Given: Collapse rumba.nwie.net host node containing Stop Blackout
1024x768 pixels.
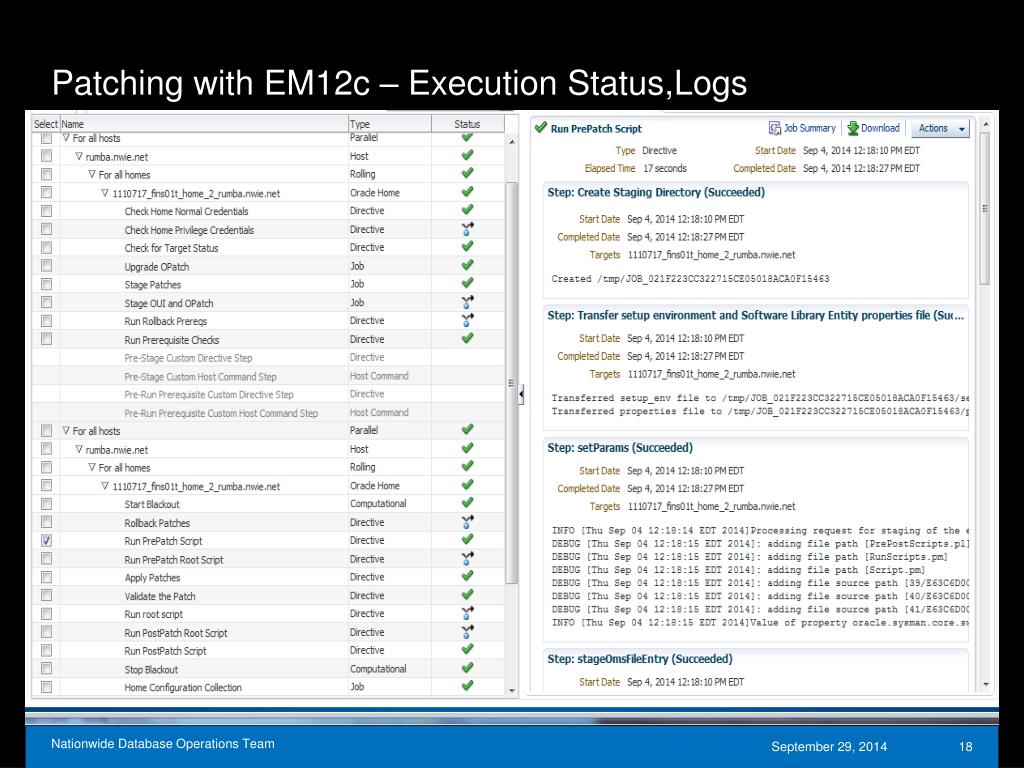Looking at the screenshot, I should [x=79, y=449].
